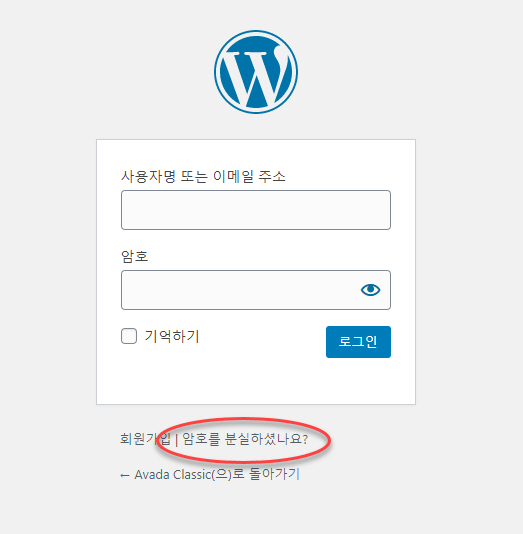Click the WordPress logo

point(256,72)
